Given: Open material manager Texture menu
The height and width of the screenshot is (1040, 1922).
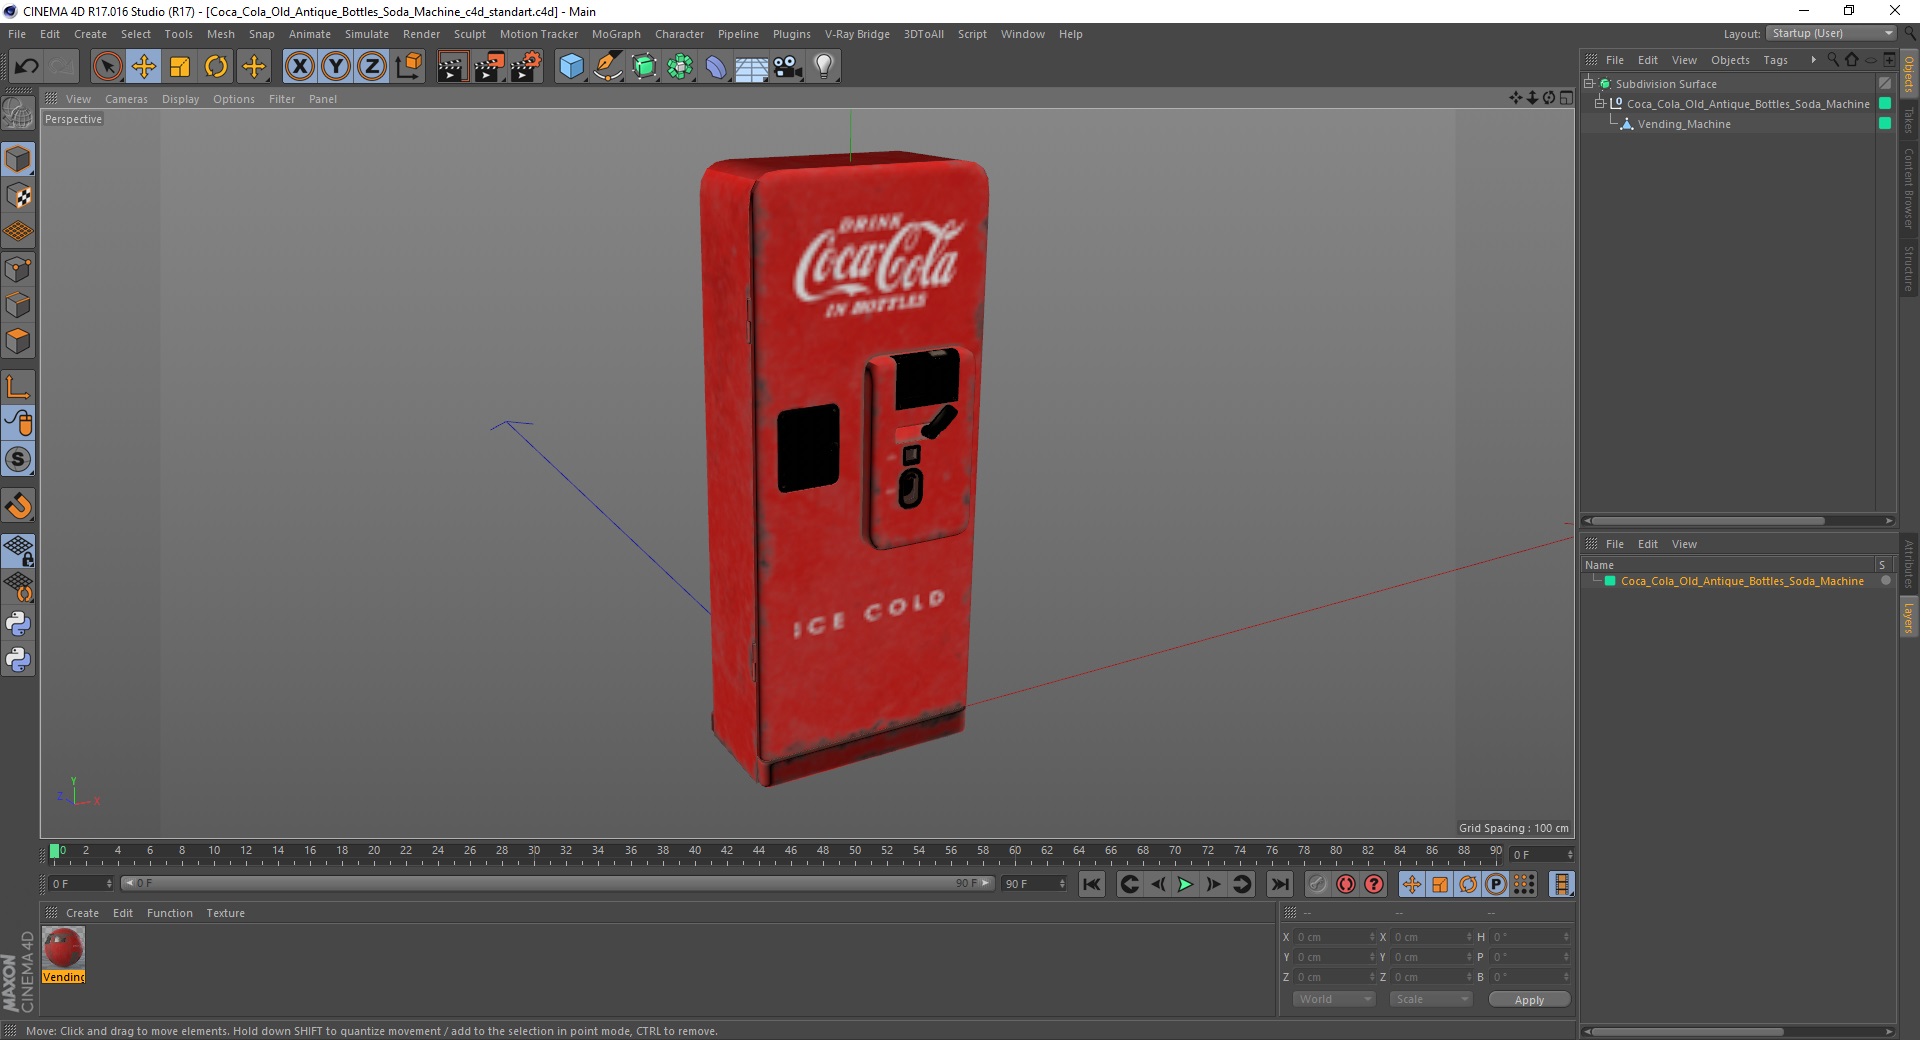Looking at the screenshot, I should (225, 913).
